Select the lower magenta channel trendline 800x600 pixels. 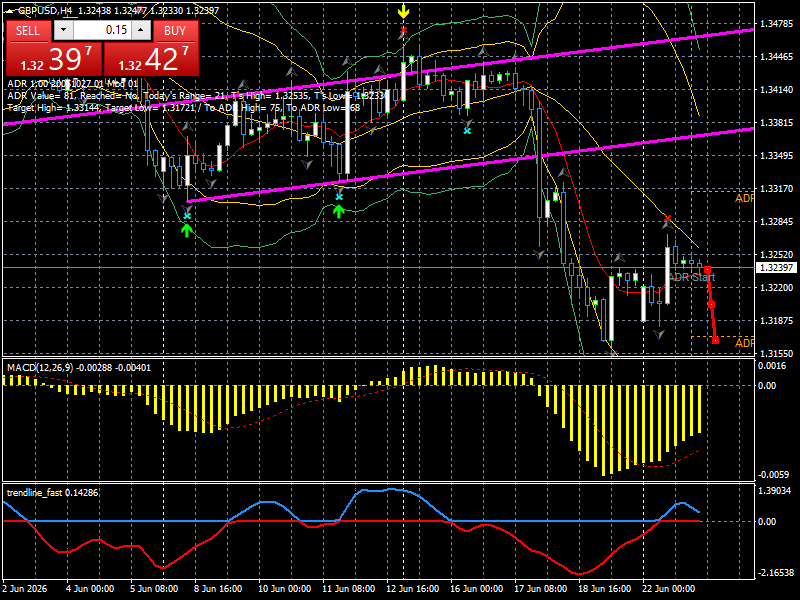(471, 165)
